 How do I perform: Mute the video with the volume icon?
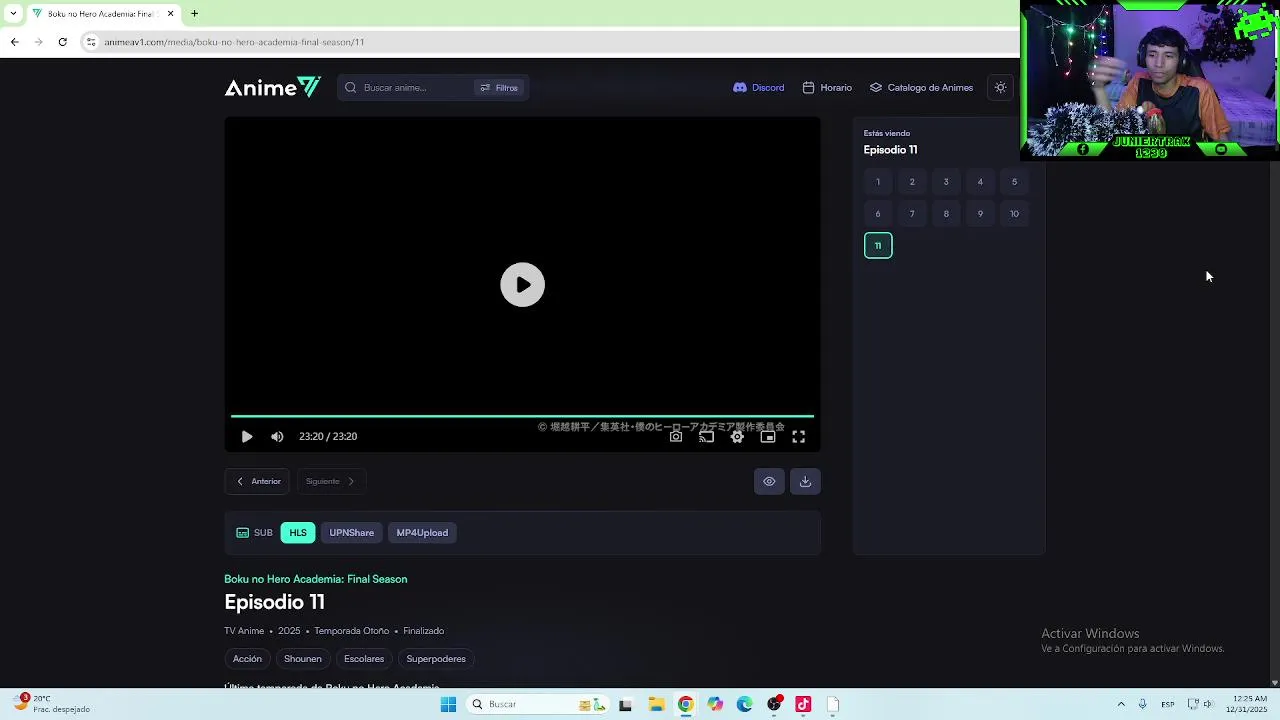click(x=277, y=437)
